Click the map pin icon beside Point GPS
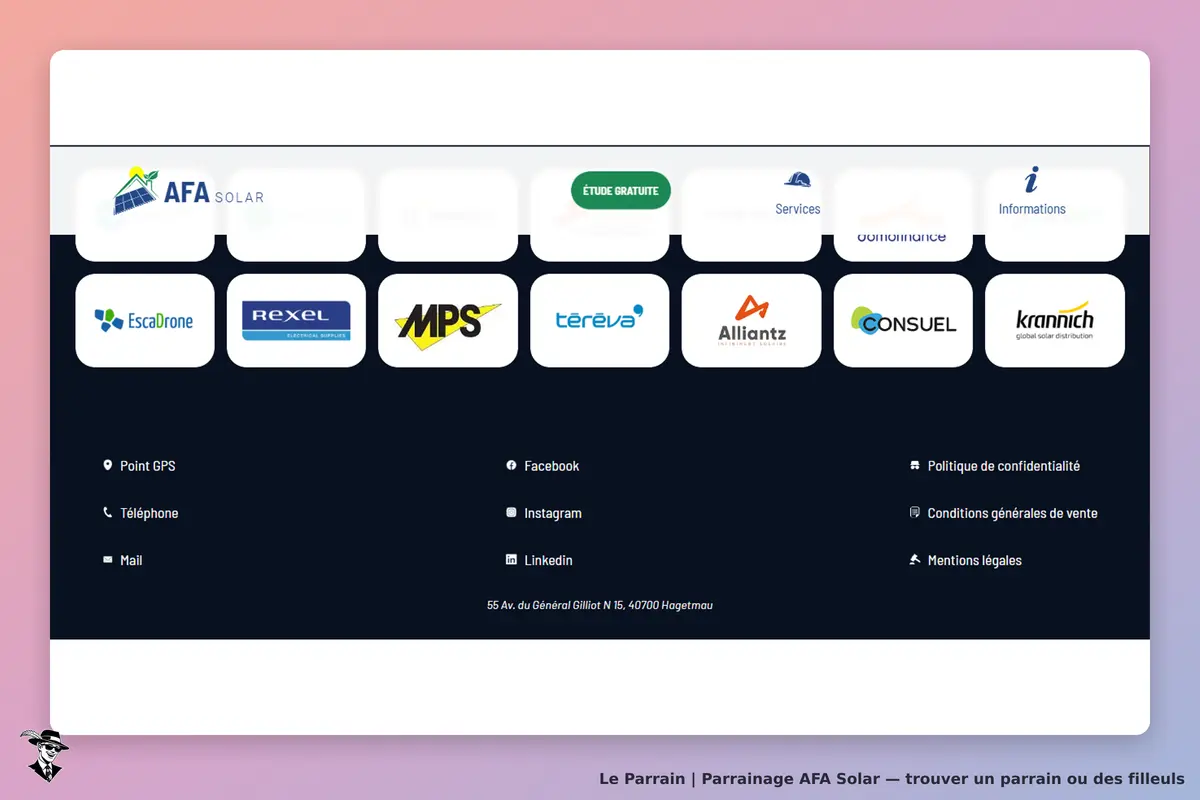Viewport: 1200px width, 800px height. tap(108, 465)
